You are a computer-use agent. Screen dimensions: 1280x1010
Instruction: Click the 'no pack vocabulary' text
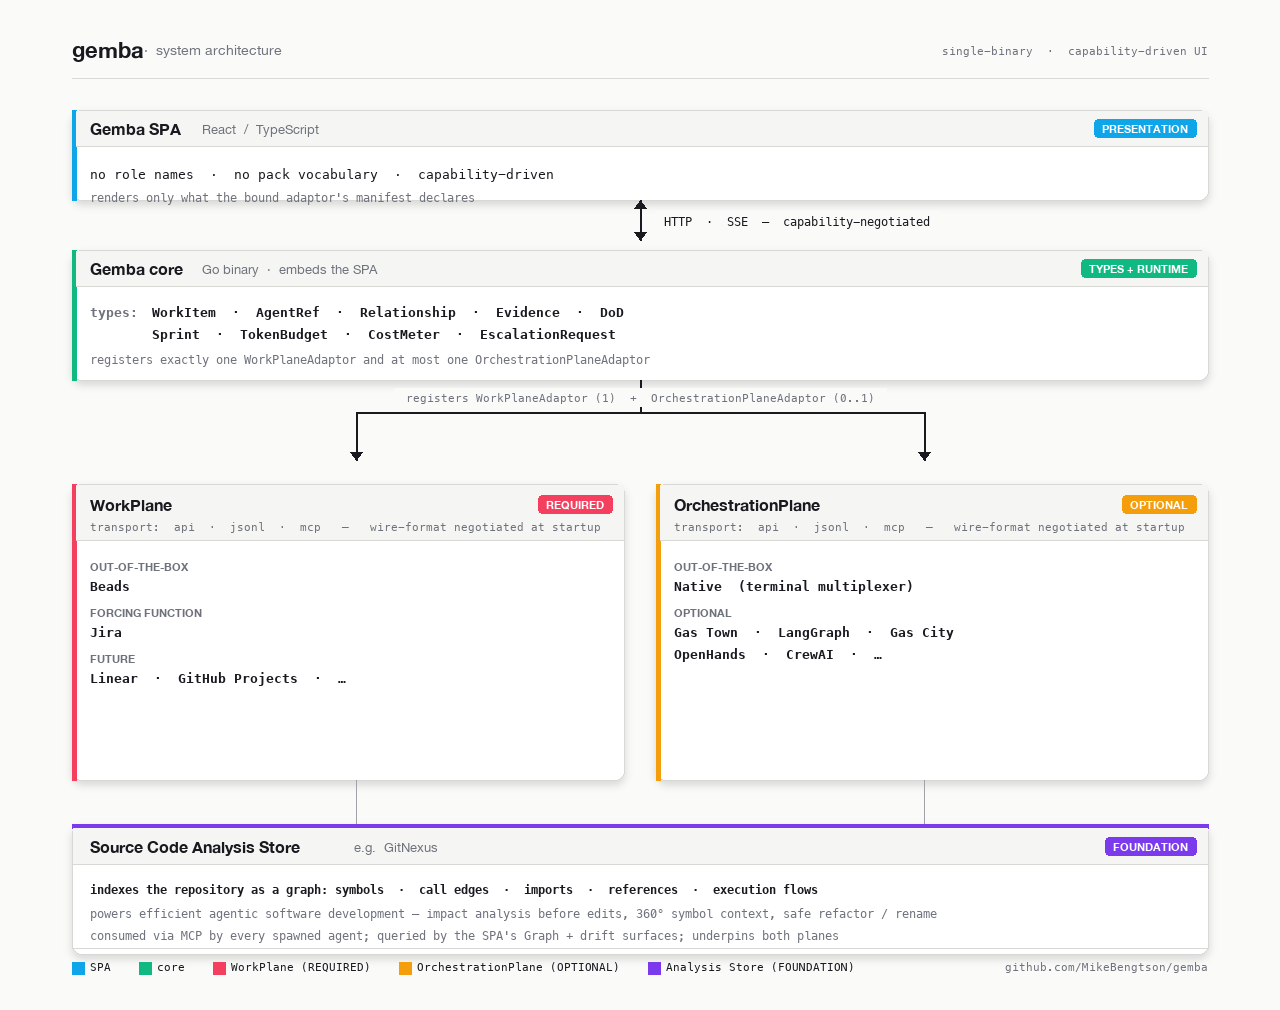click(306, 174)
